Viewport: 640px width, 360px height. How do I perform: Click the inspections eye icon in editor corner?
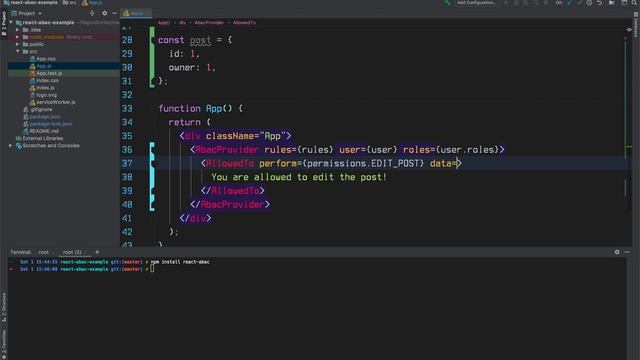coord(629,29)
